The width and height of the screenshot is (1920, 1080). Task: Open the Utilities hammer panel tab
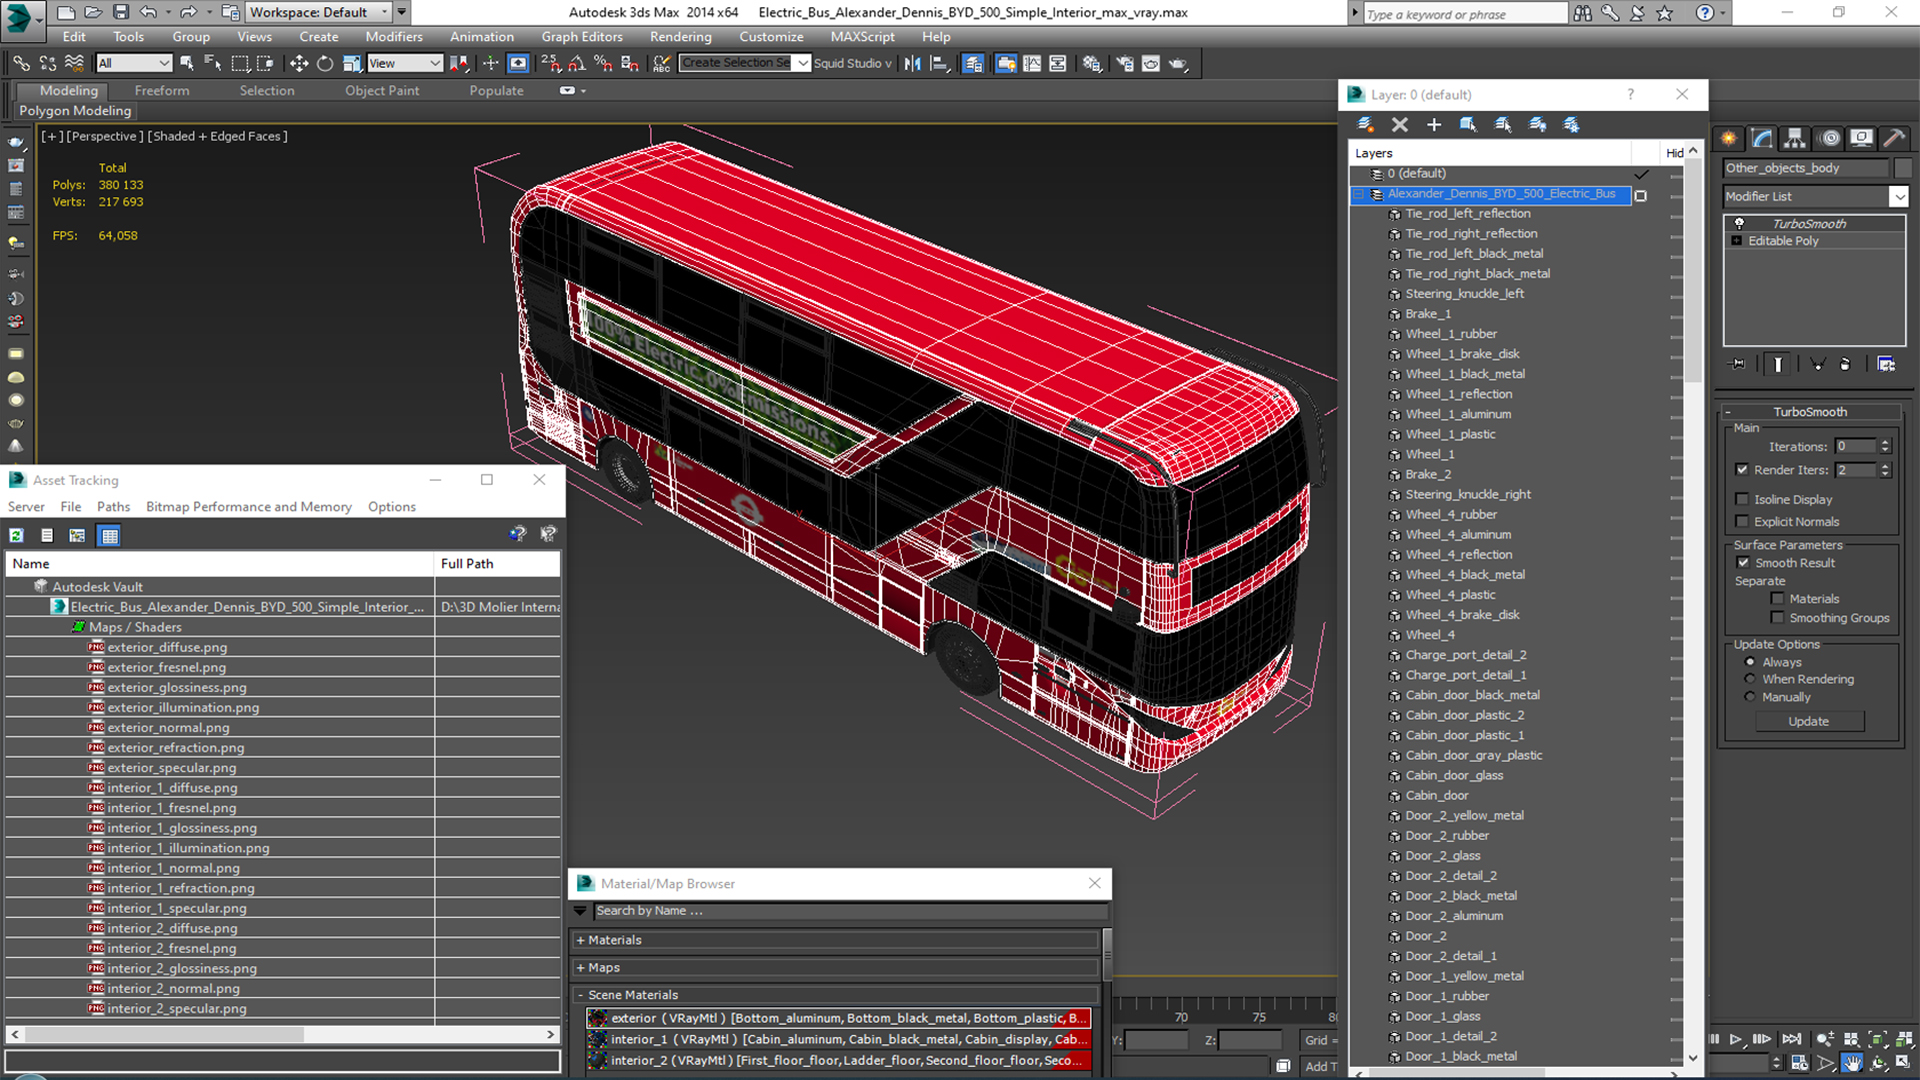1894,138
